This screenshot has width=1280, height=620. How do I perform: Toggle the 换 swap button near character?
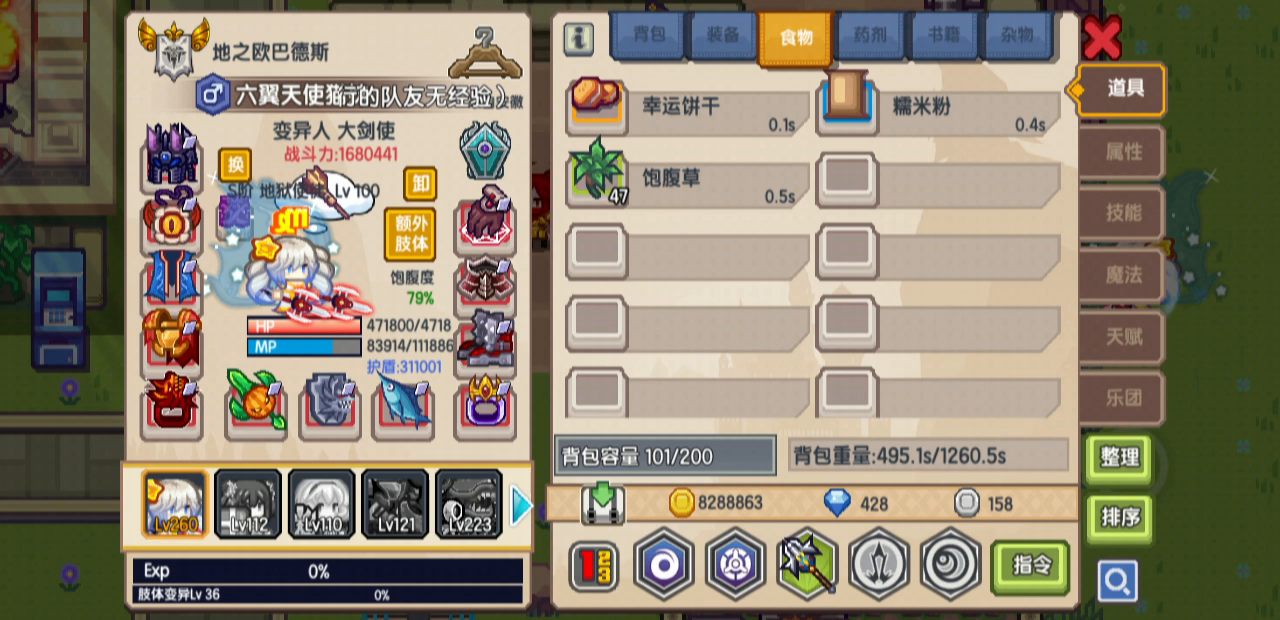[235, 164]
